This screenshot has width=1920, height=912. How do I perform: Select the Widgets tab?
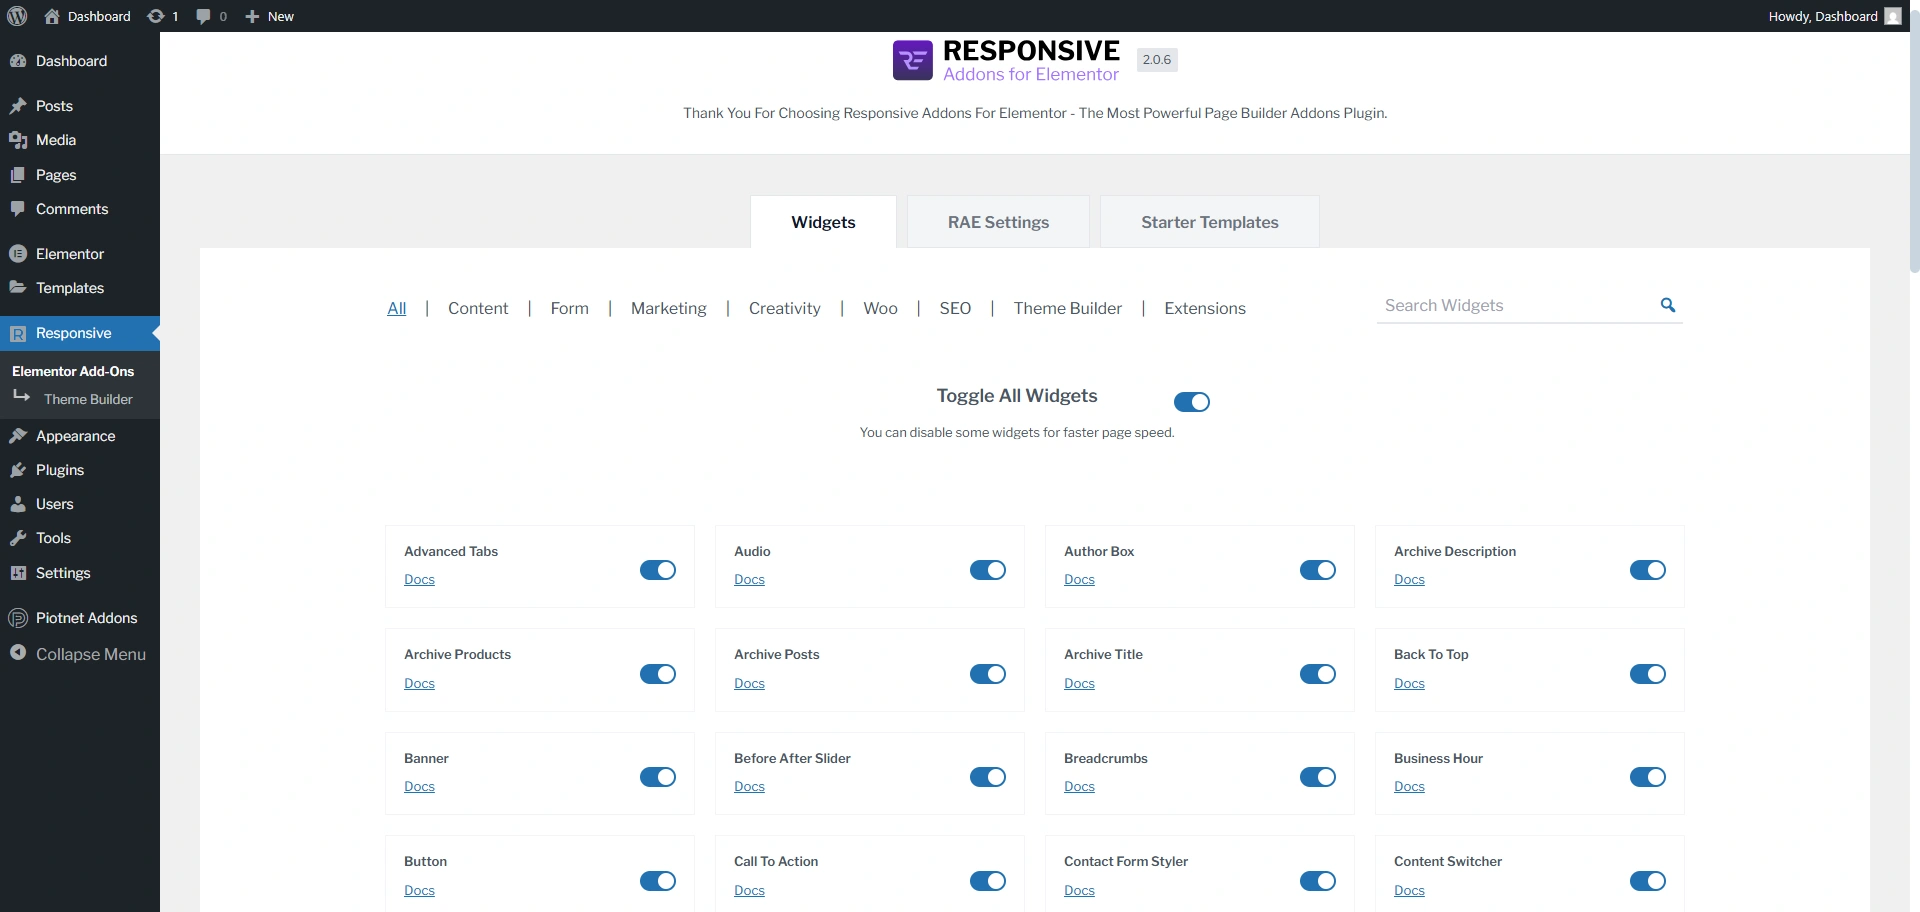823,222
